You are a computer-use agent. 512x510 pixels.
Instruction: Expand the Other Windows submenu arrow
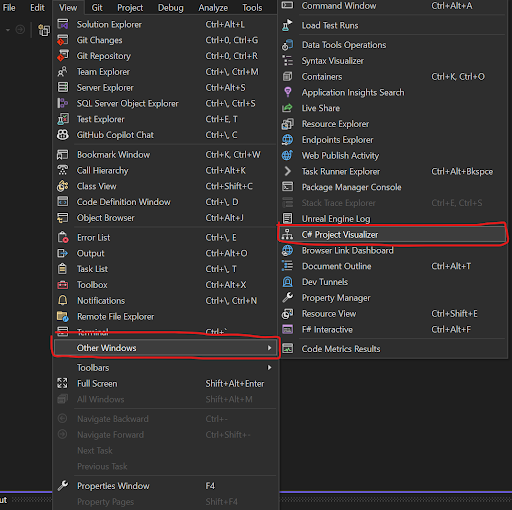click(x=269, y=348)
